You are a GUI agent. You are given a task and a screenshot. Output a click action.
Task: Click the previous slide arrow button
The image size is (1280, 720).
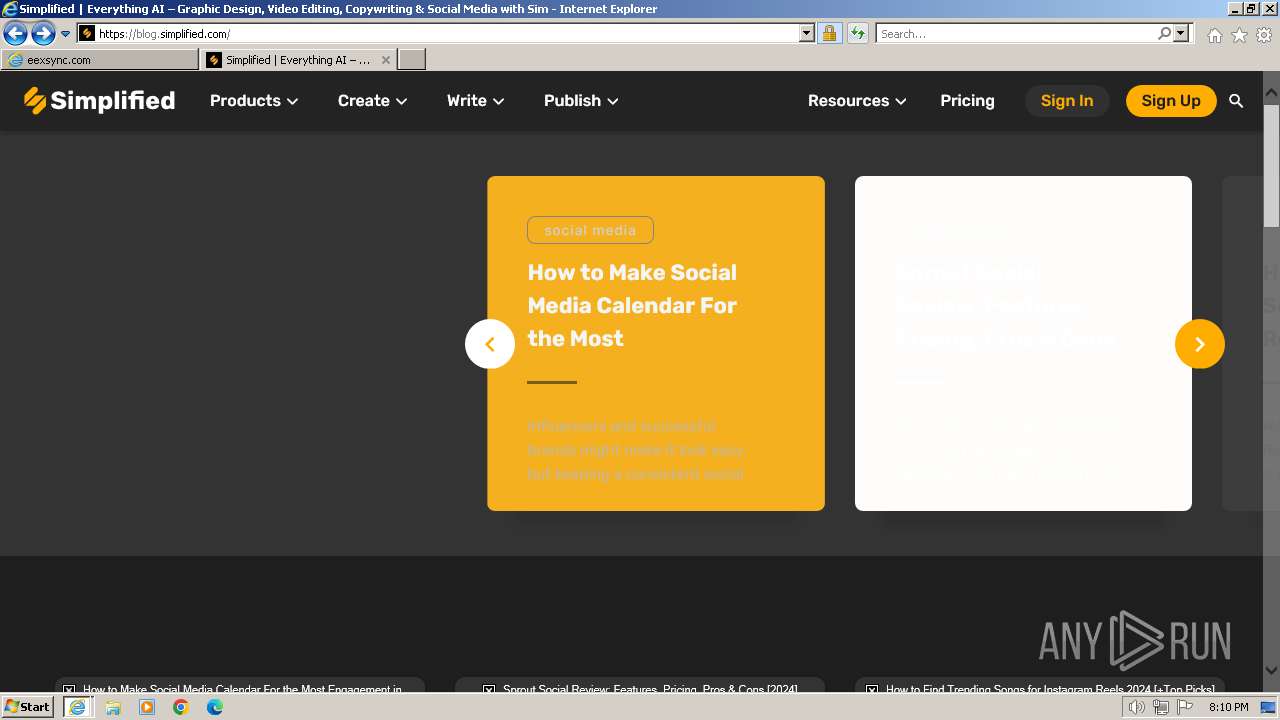490,344
